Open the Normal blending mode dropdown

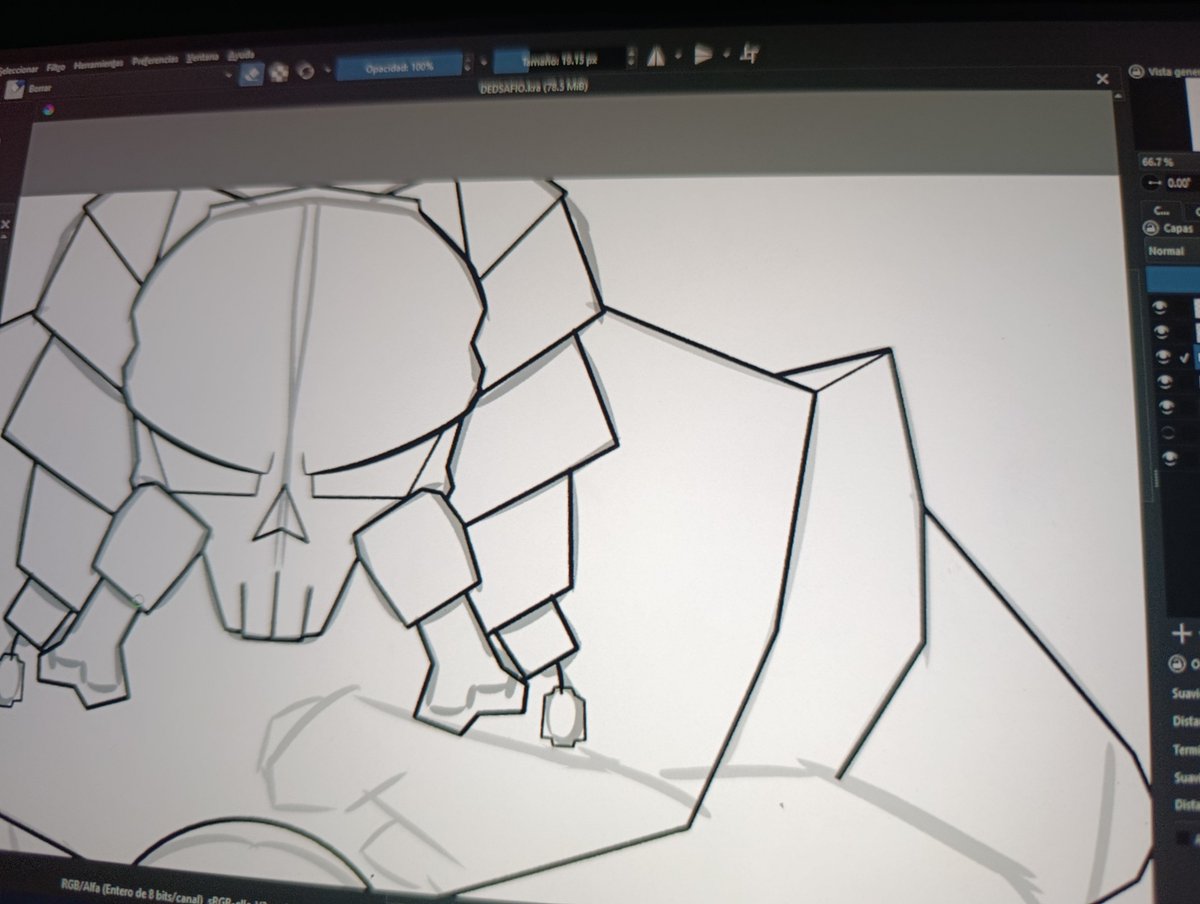click(x=1172, y=252)
